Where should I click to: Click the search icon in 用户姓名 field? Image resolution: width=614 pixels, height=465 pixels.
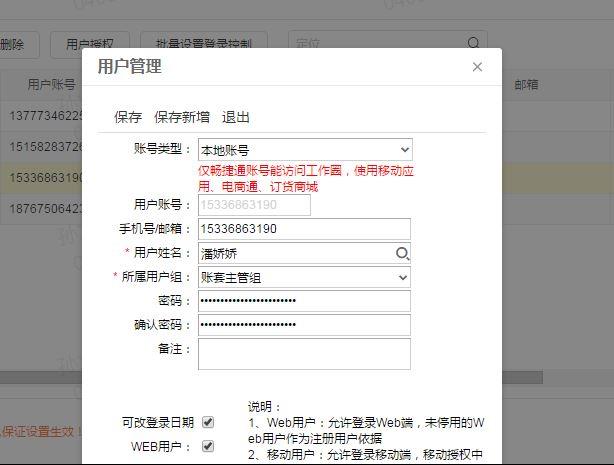402,253
